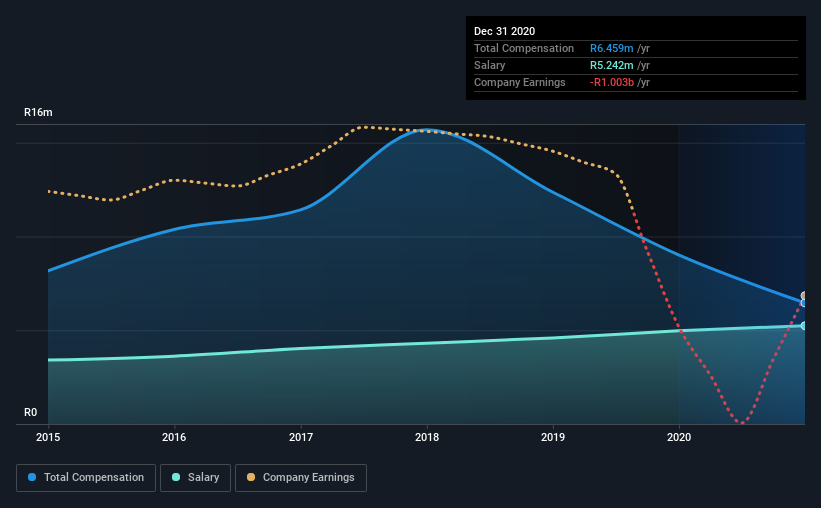Click the Dec 31 2020 tooltip date
The image size is (821, 508).
[x=504, y=31]
